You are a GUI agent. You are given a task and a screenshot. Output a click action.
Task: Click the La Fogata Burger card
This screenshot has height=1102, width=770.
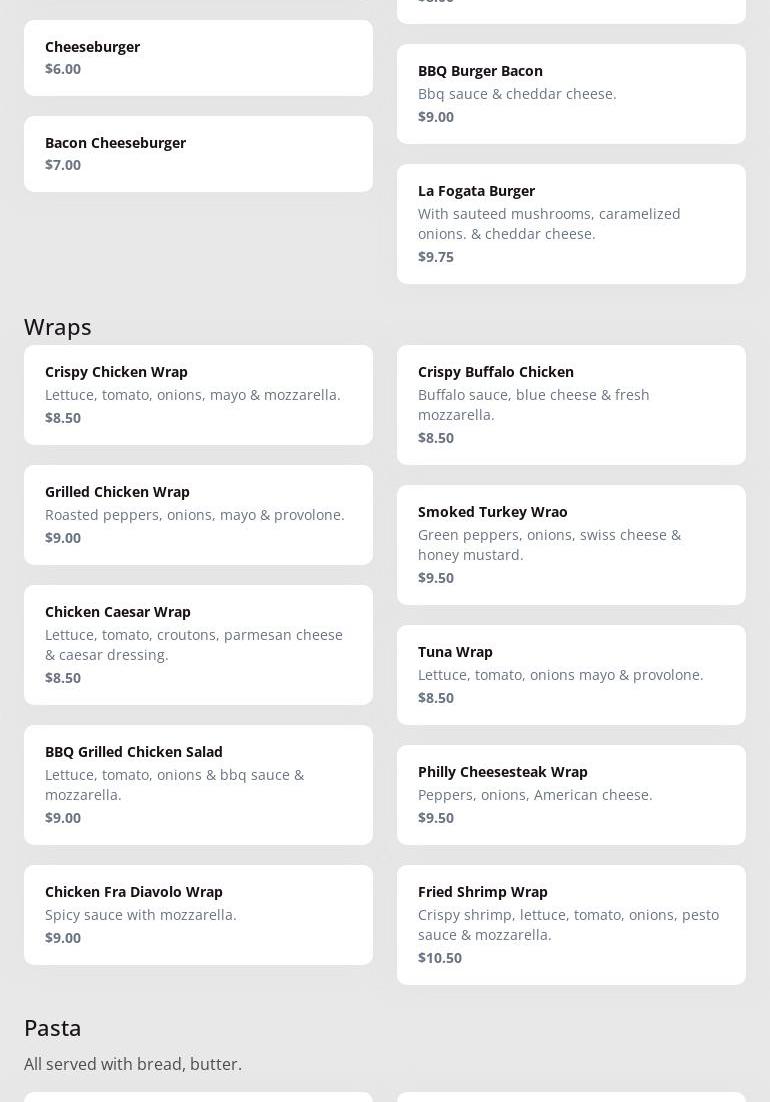click(x=571, y=224)
